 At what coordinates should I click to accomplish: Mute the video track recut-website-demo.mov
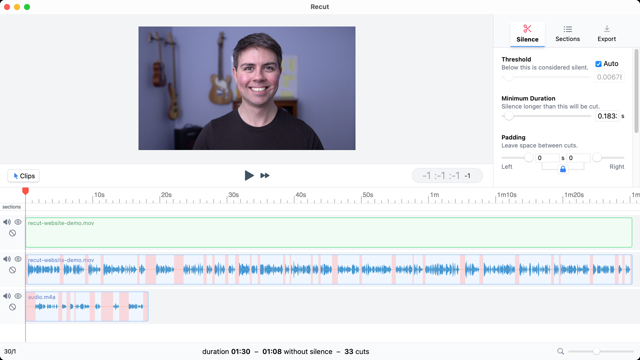pos(7,222)
